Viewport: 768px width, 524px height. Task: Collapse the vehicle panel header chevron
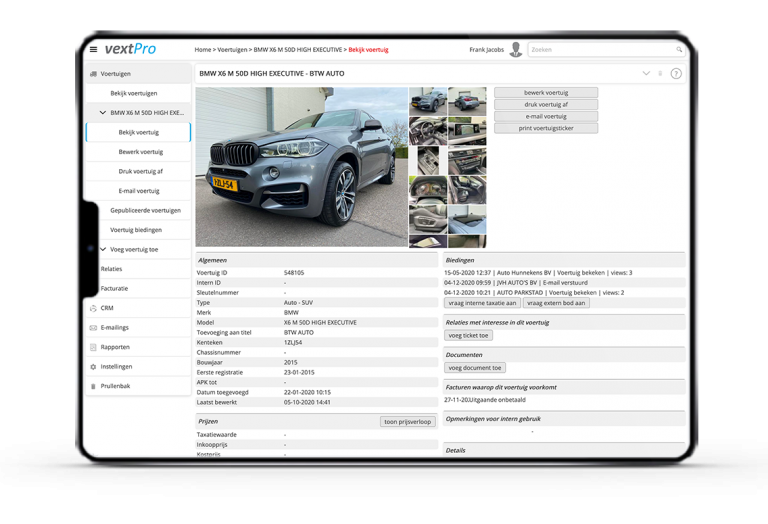coord(646,73)
